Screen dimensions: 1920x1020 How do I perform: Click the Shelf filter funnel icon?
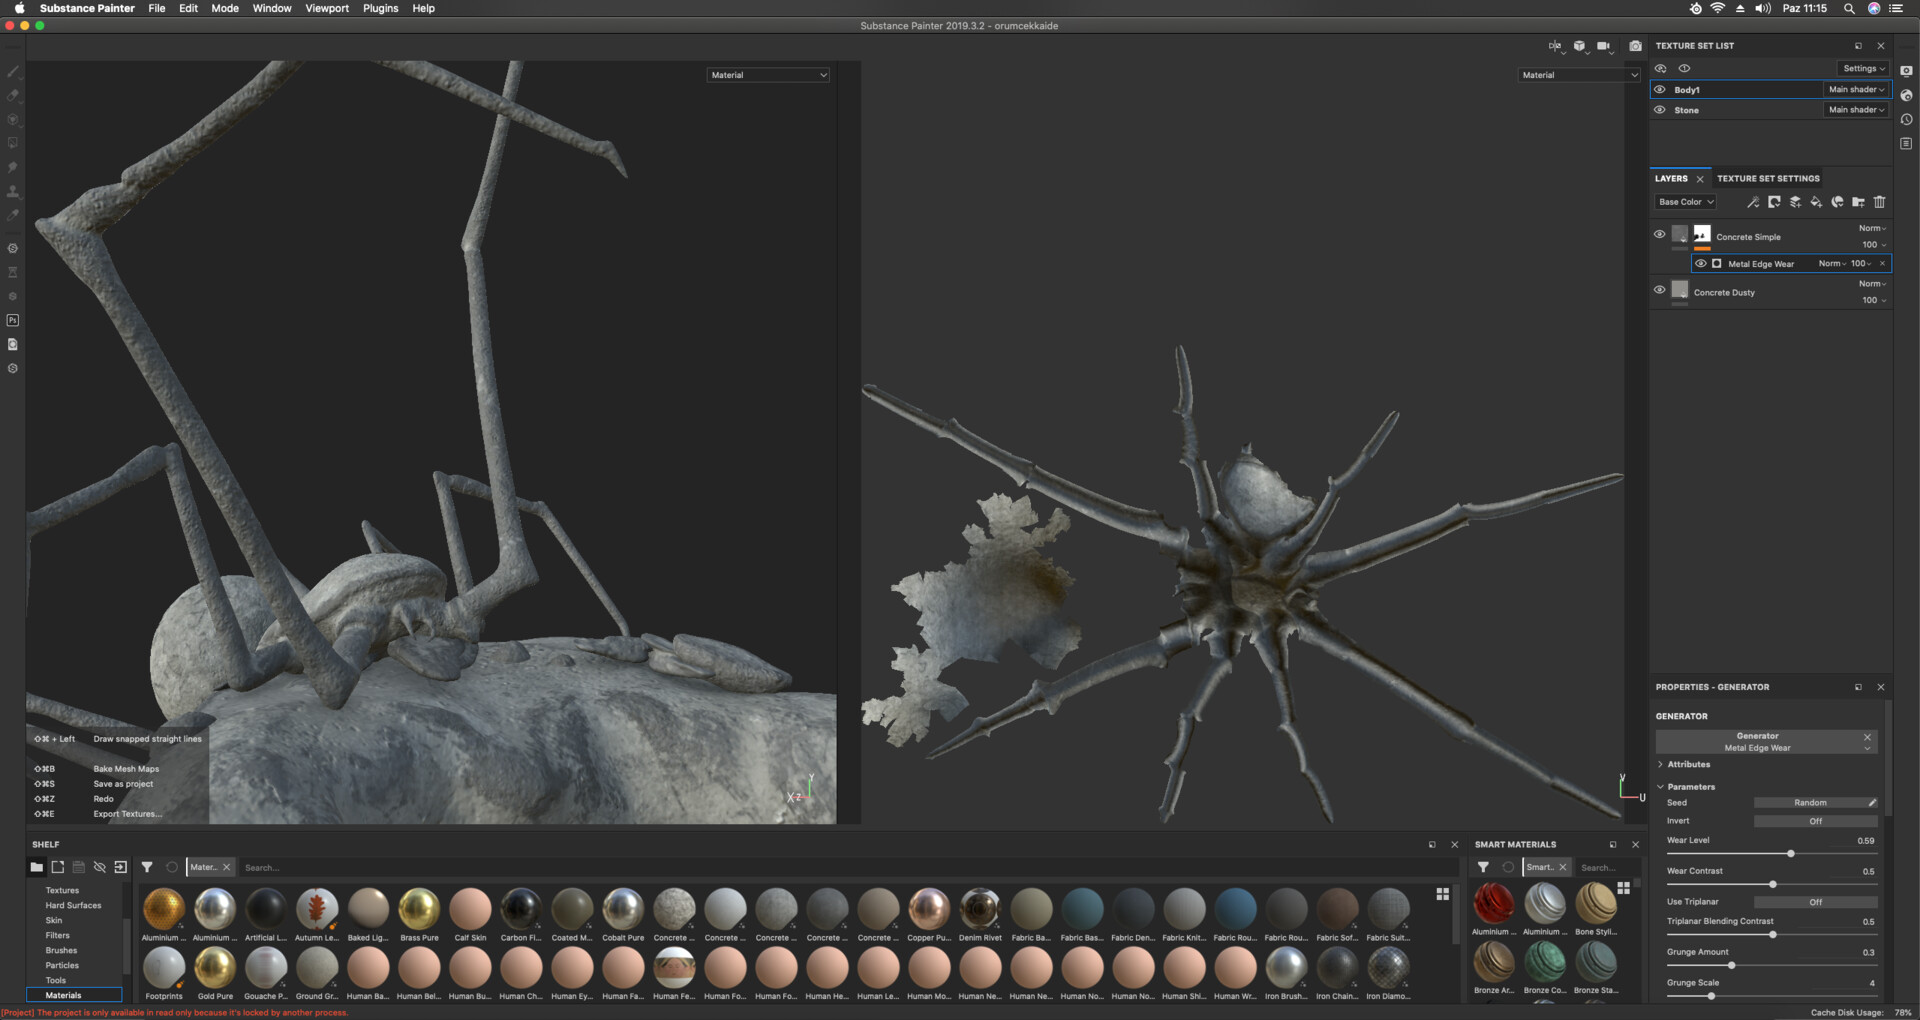147,867
